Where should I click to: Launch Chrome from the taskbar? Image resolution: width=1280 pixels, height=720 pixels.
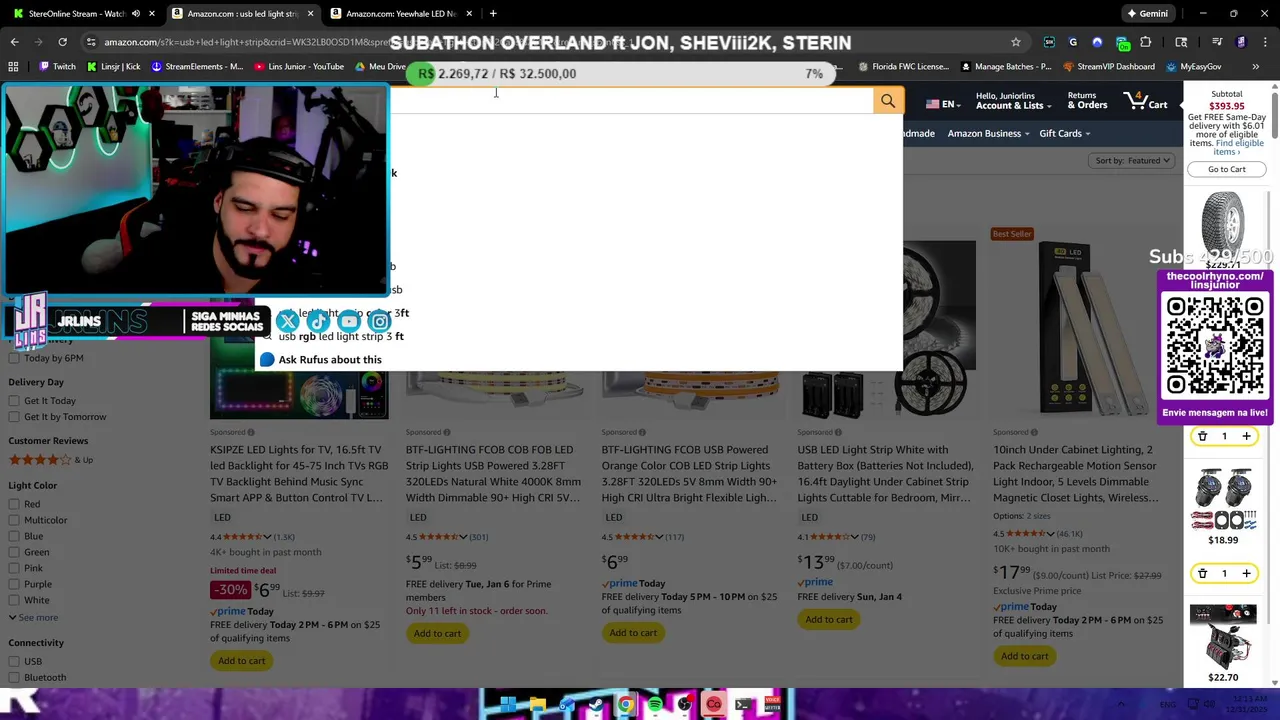[x=625, y=705]
